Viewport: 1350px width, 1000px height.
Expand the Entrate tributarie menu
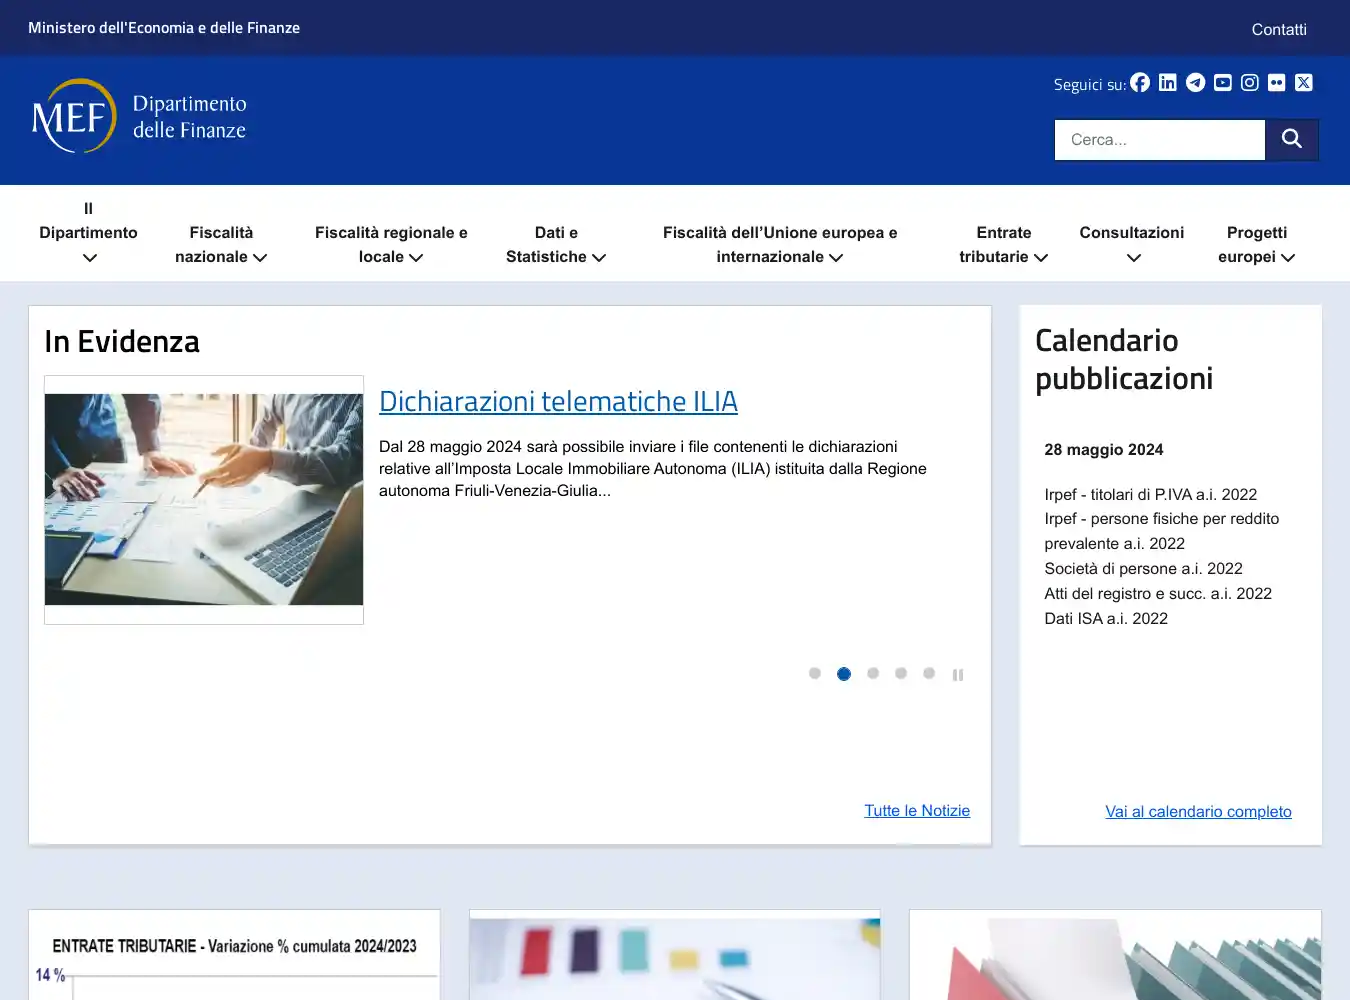coord(1004,245)
